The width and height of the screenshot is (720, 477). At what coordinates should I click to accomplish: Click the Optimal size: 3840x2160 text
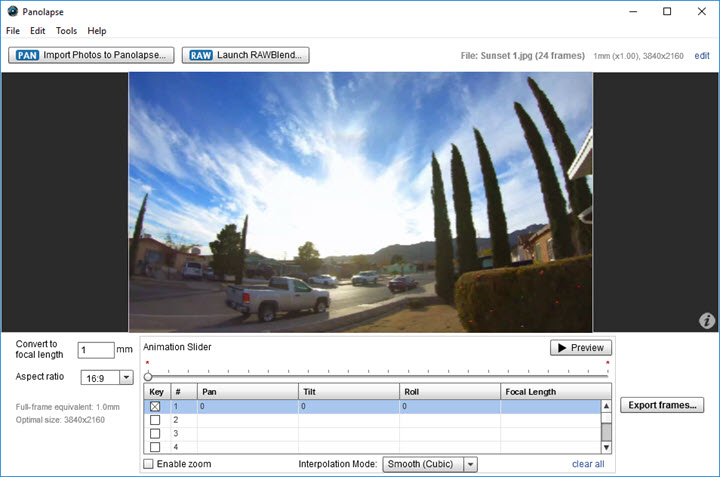tap(60, 420)
